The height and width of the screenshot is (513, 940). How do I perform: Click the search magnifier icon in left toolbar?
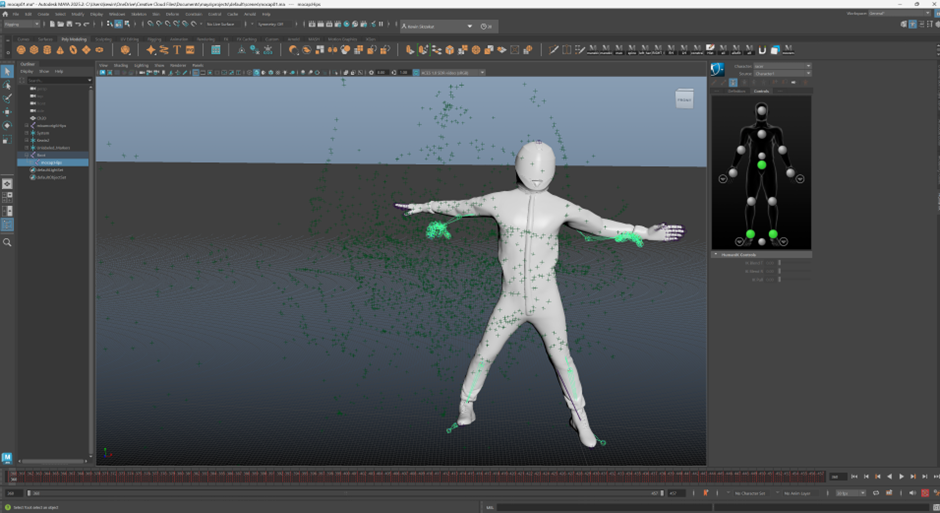(7, 242)
